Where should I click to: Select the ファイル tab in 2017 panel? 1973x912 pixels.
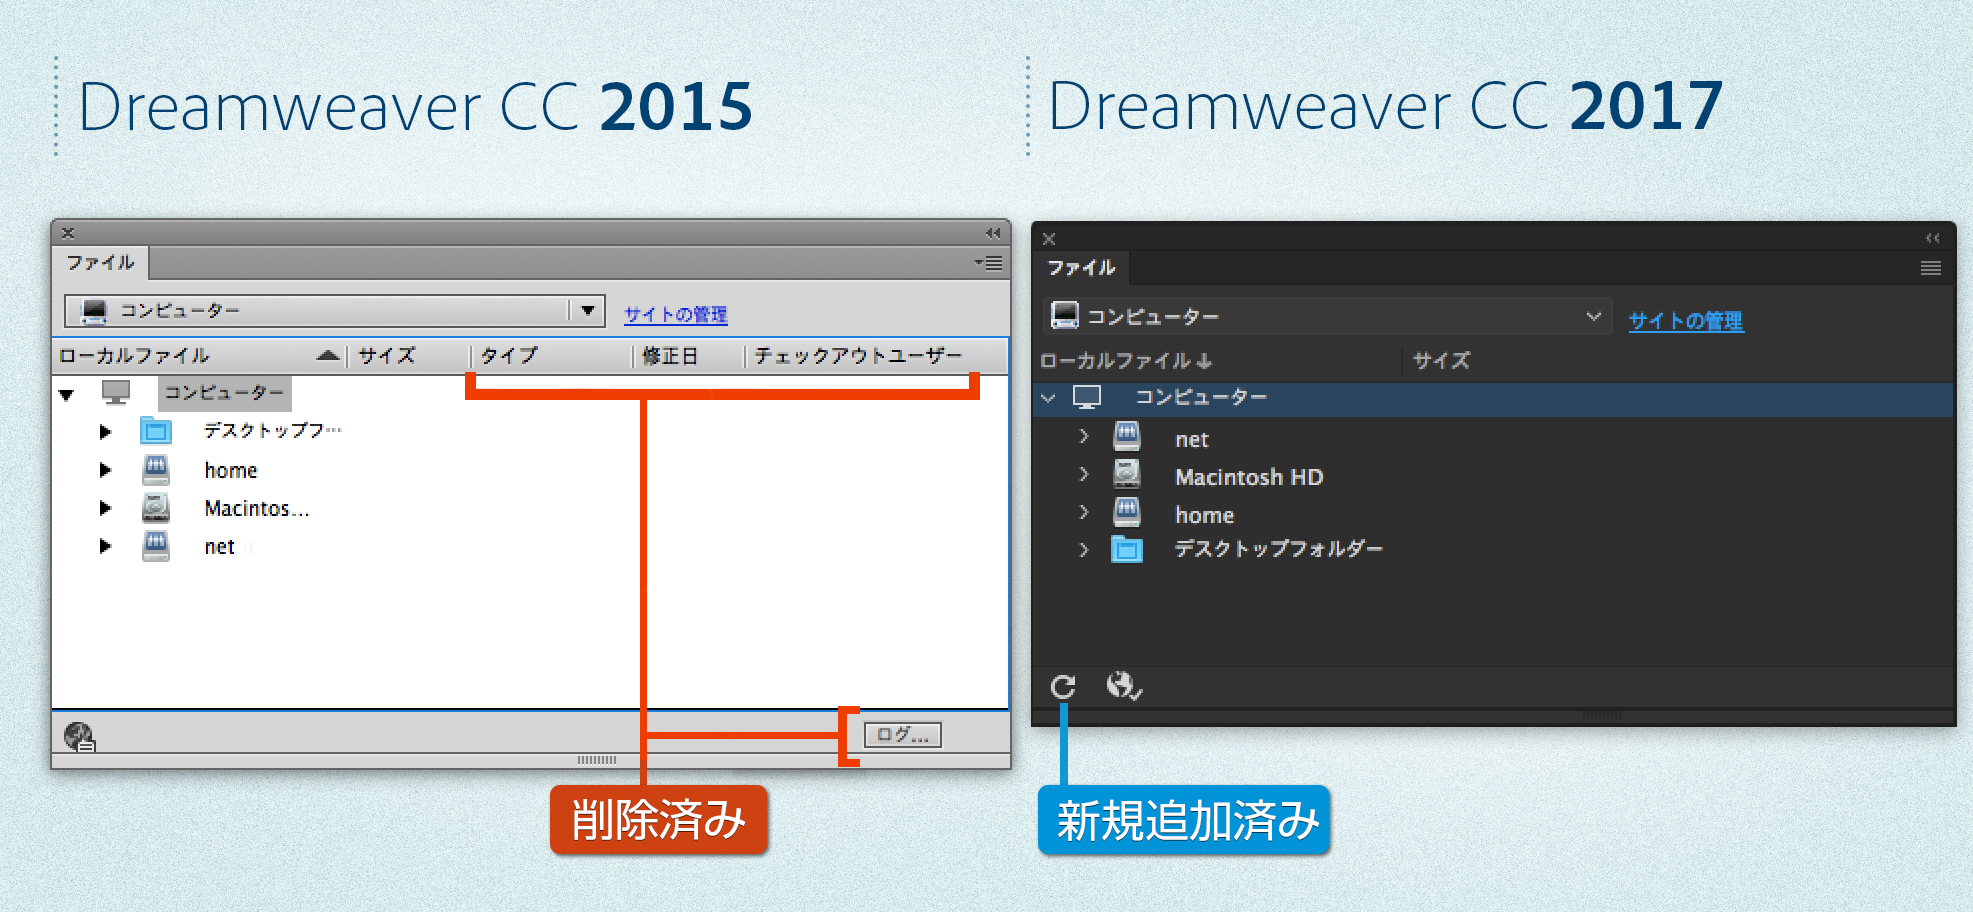[x=1081, y=268]
